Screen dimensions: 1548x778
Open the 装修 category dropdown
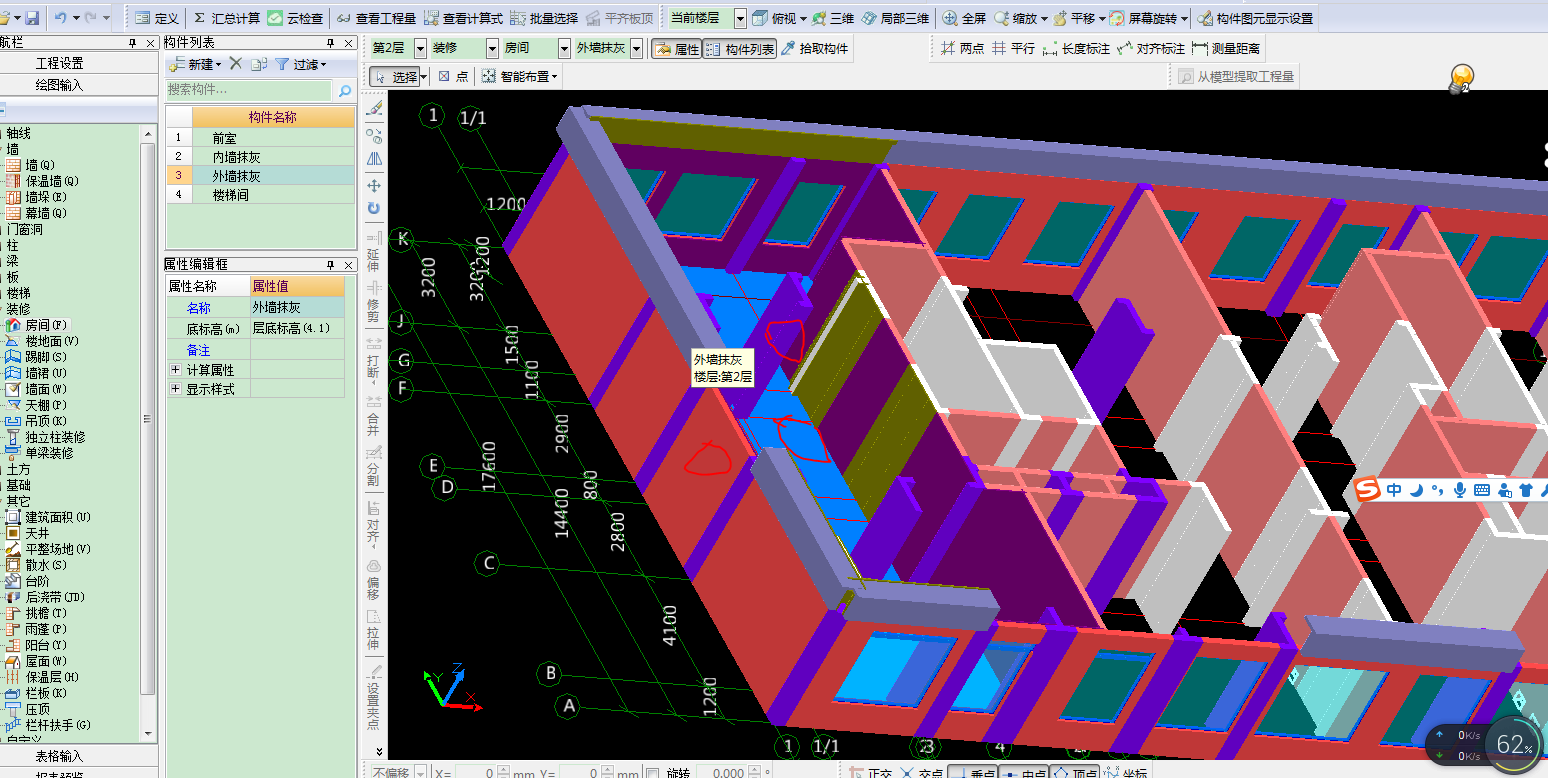[492, 48]
